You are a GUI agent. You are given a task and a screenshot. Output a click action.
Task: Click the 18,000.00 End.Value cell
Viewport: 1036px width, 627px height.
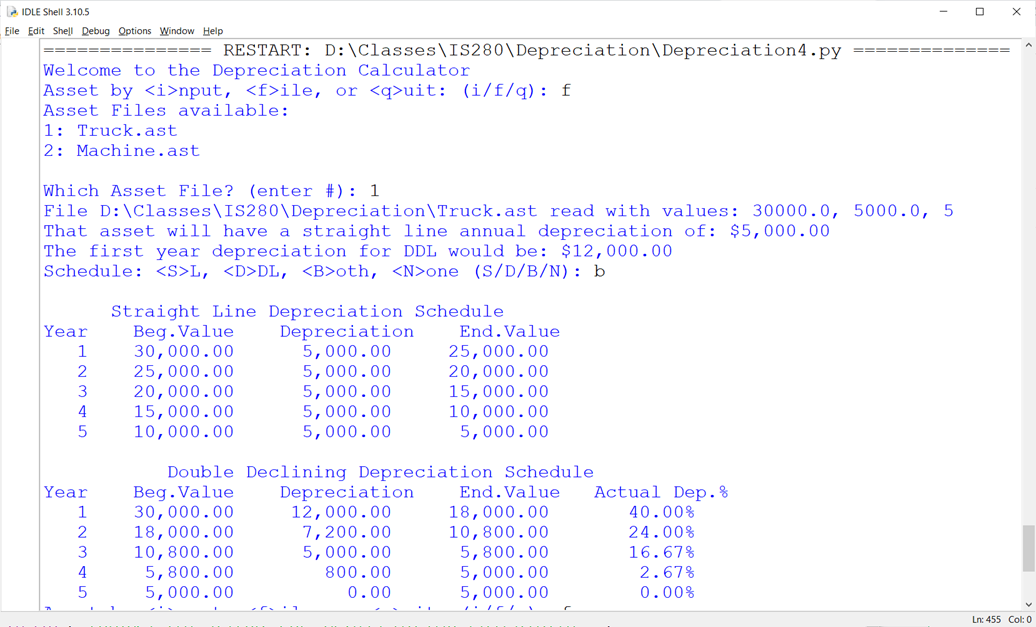point(499,513)
